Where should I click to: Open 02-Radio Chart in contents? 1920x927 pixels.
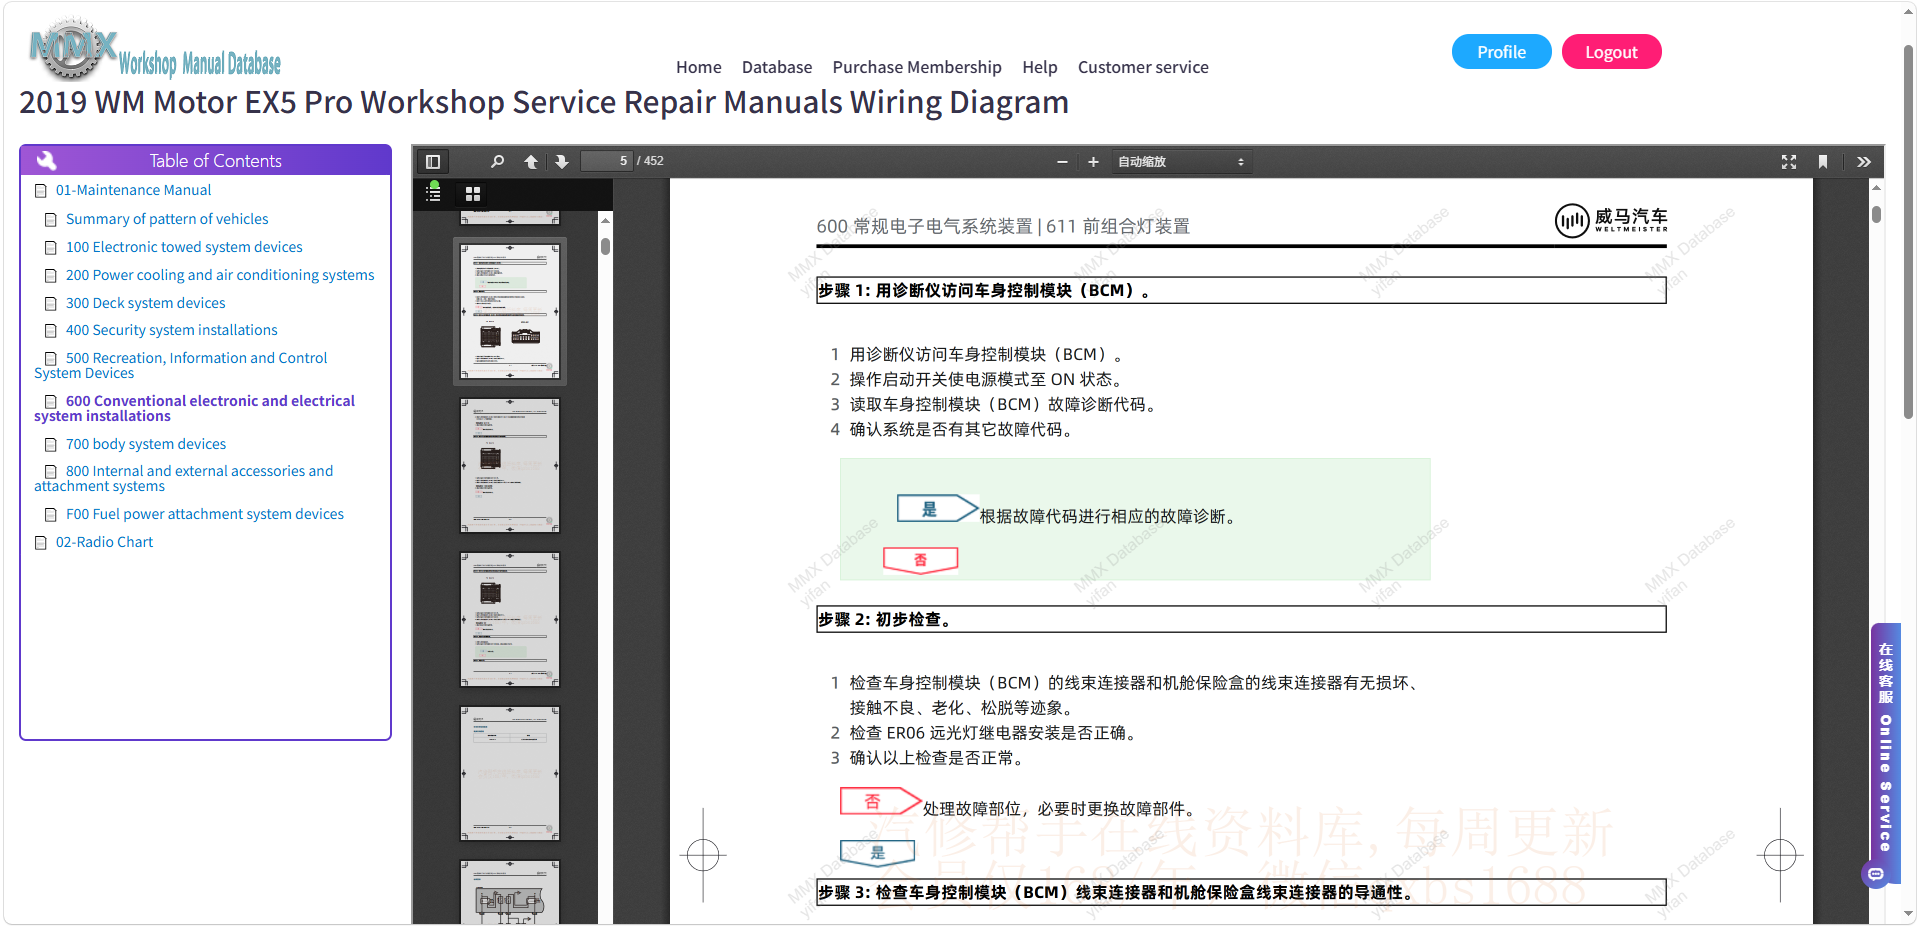tap(104, 542)
